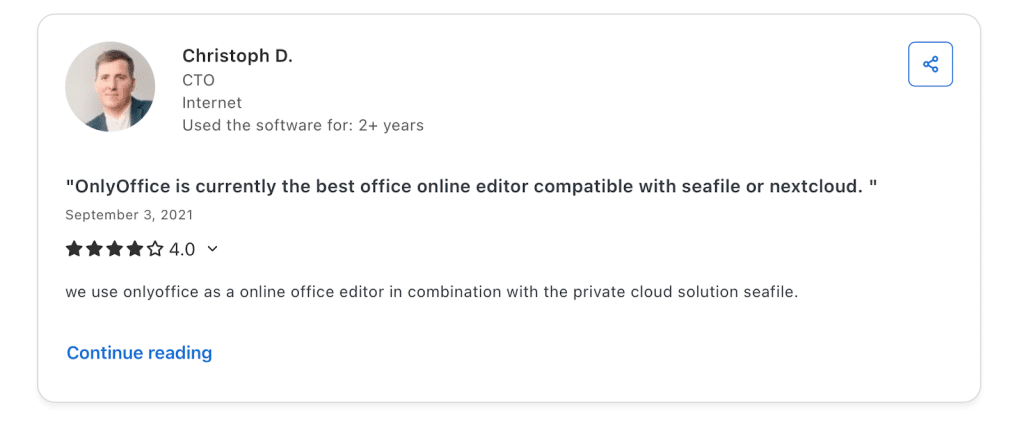
Task: Click the 4.0 rating score number
Action: tap(182, 249)
